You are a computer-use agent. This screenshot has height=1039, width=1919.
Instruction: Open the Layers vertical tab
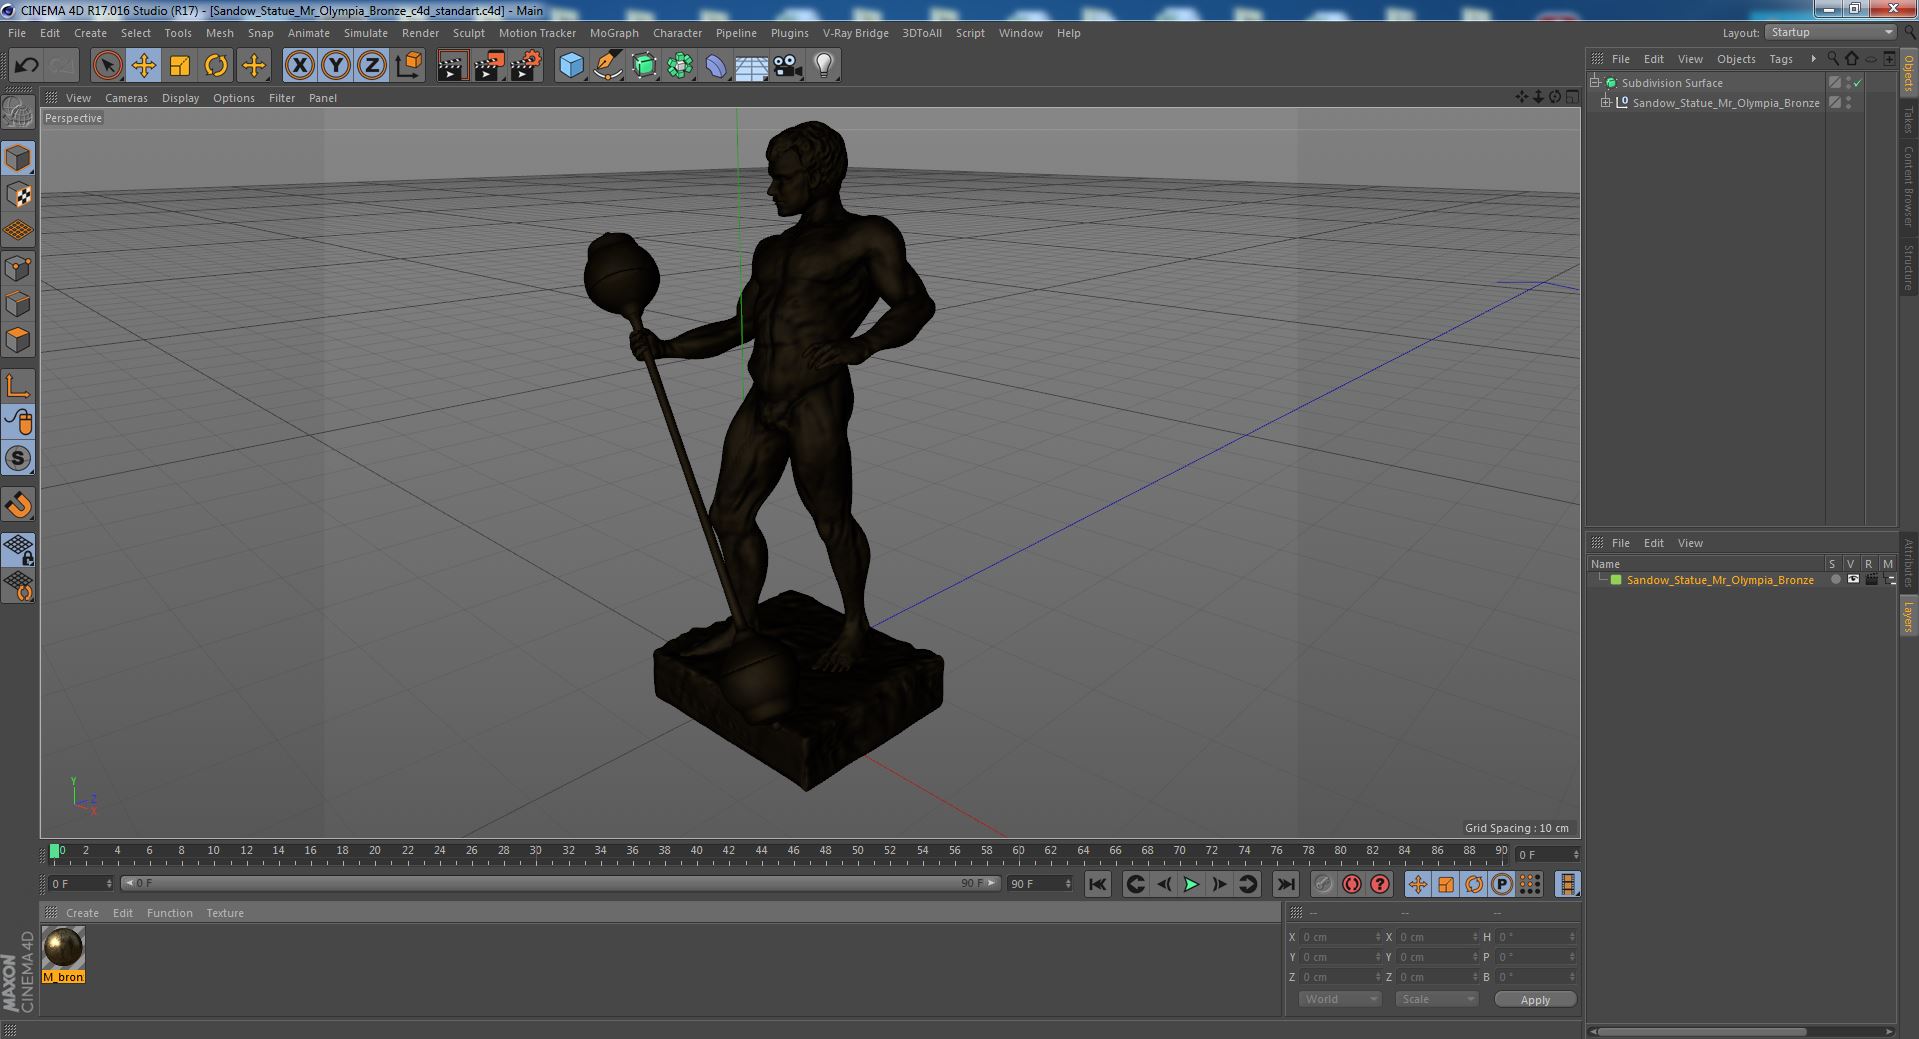click(x=1908, y=617)
